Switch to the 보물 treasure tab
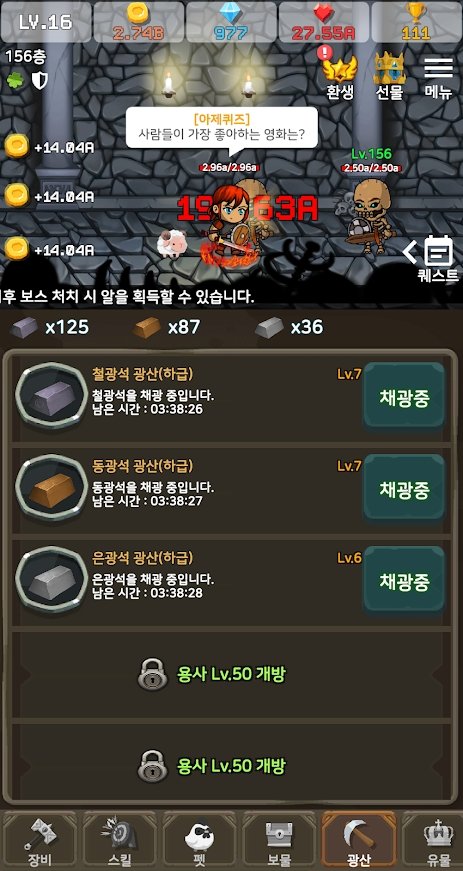This screenshot has height=871, width=463. tap(279, 840)
